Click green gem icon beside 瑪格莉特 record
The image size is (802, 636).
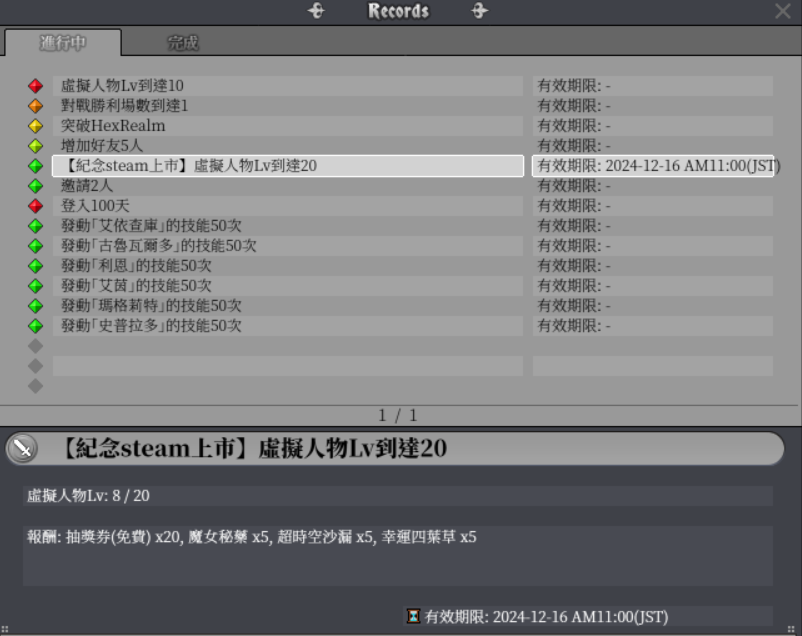(35, 305)
